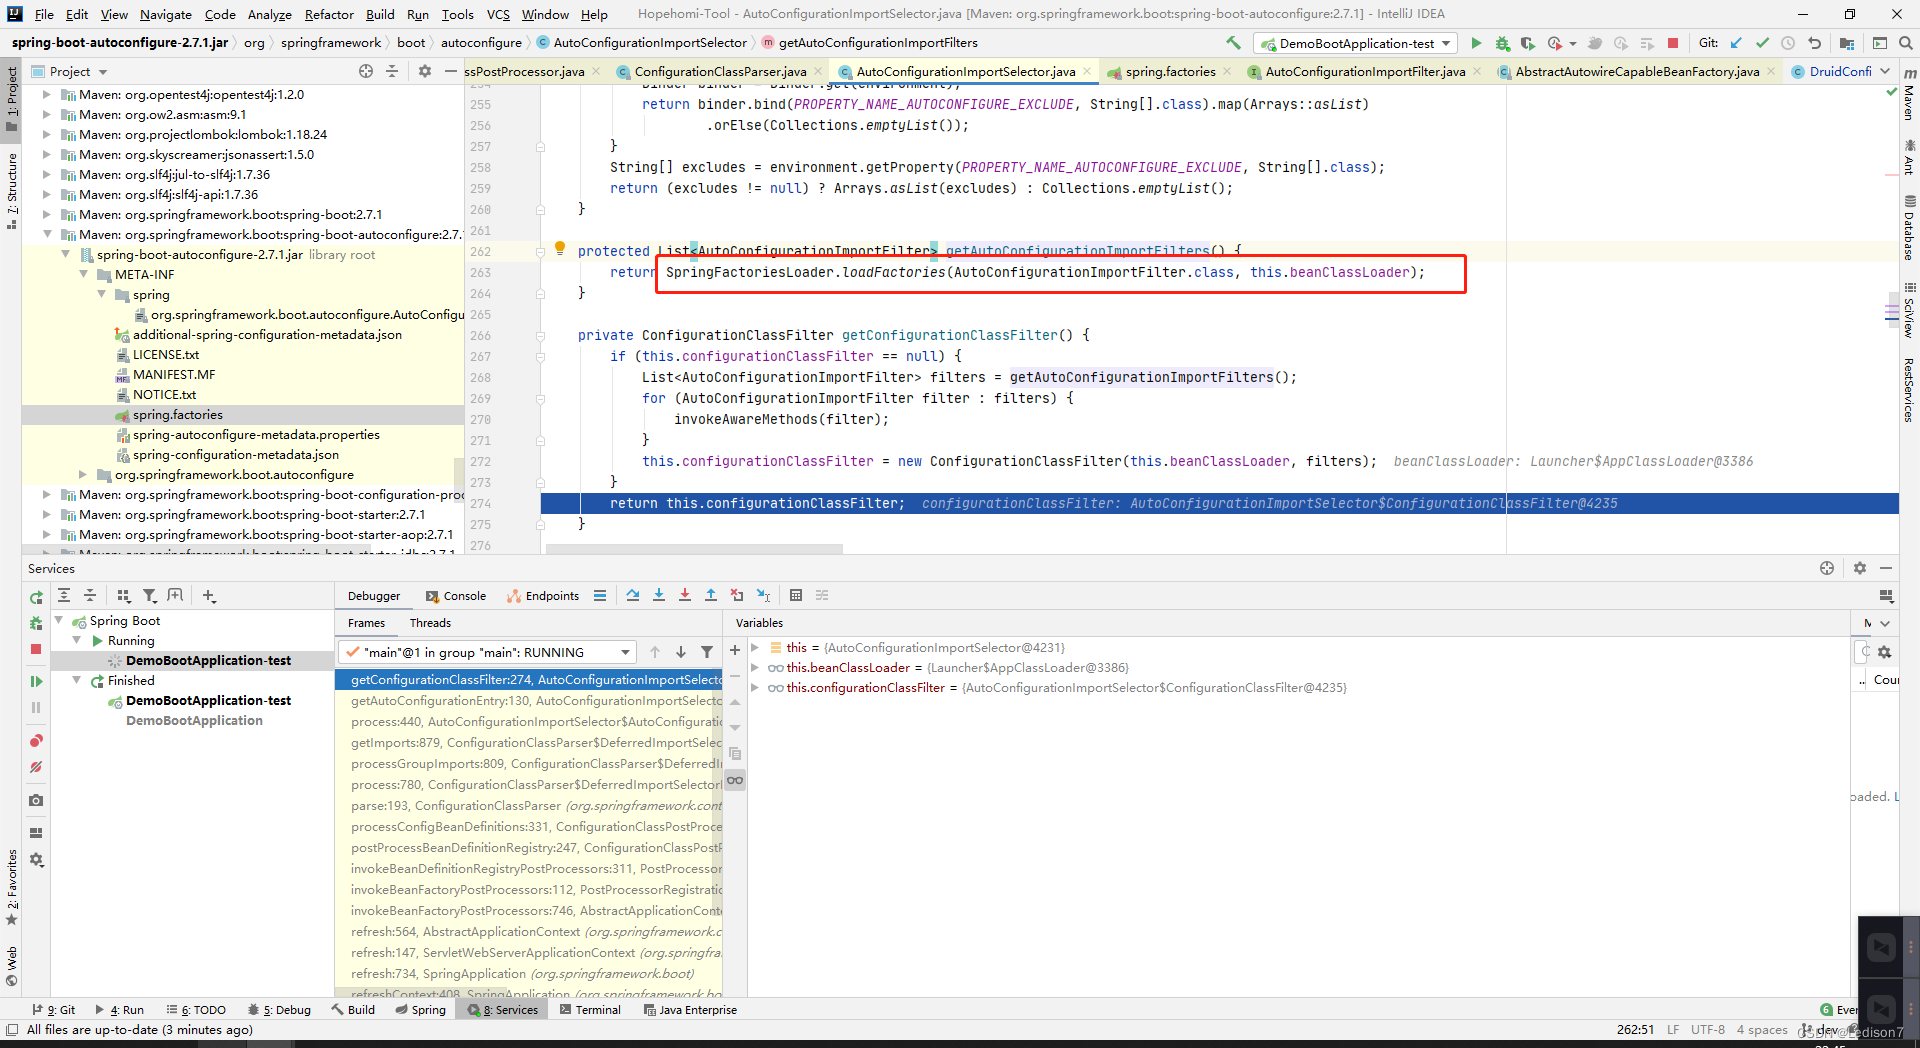
Task: Stop the running service with red square
Action: (x=36, y=649)
